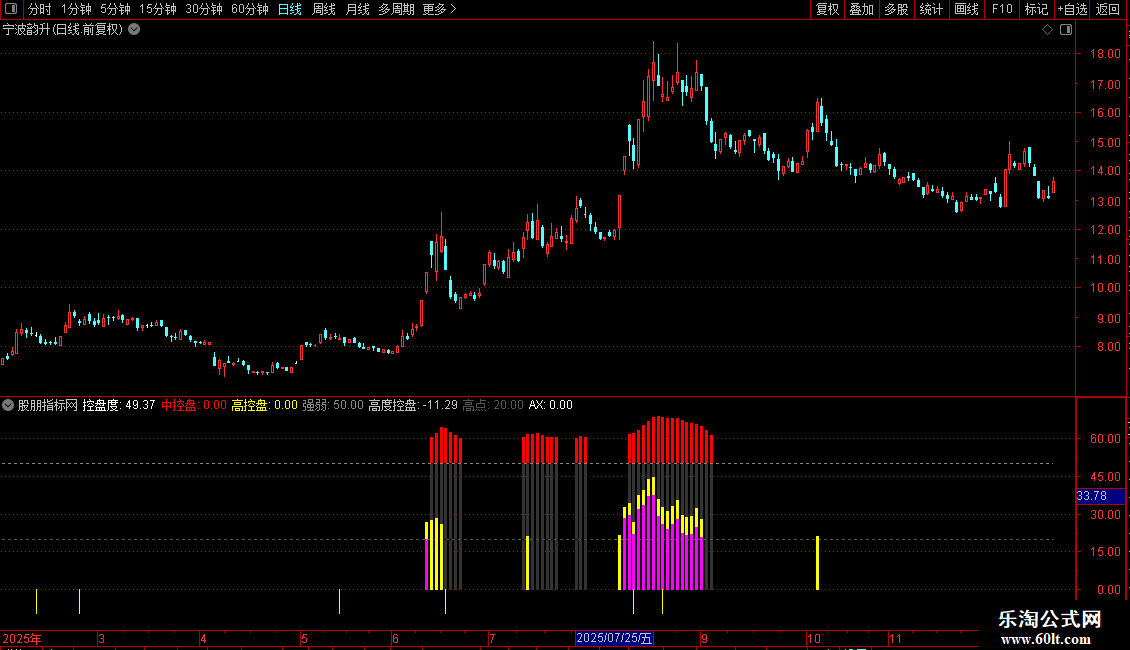This screenshot has width=1130, height=650.
Task: Click the 高控盘: 0.00 label
Action: point(264,405)
